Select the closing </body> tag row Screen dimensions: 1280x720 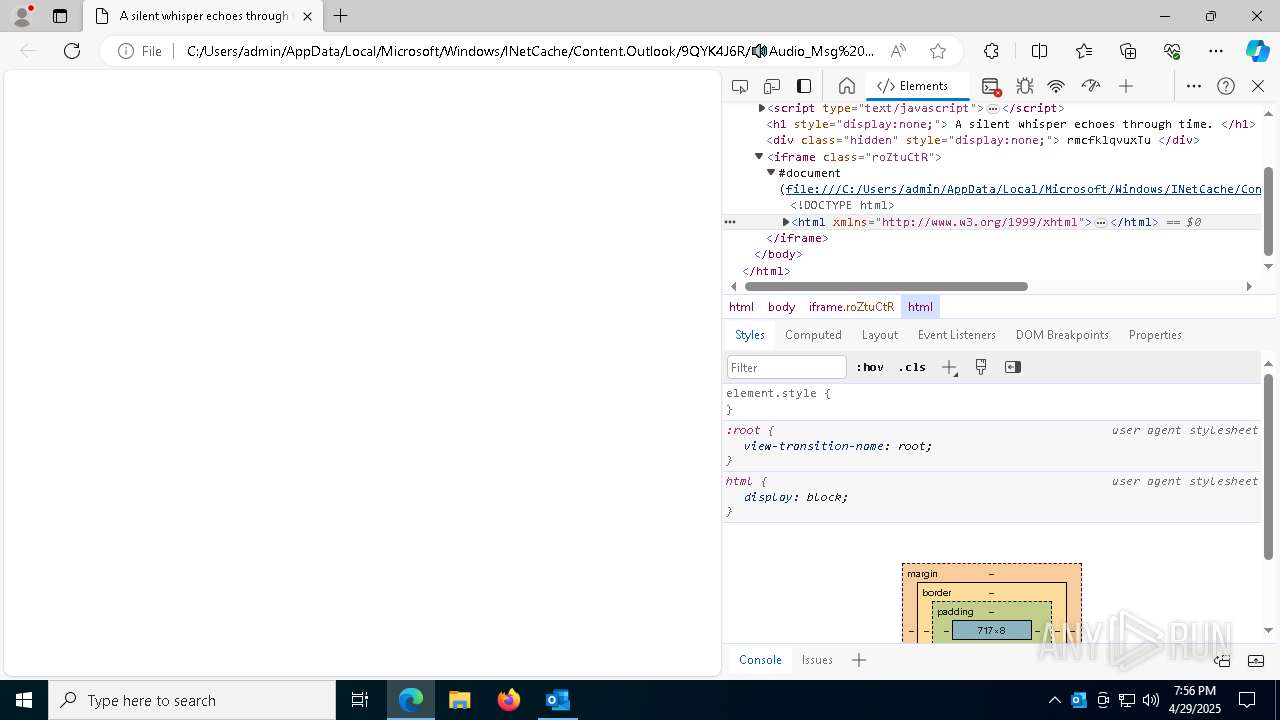778,254
